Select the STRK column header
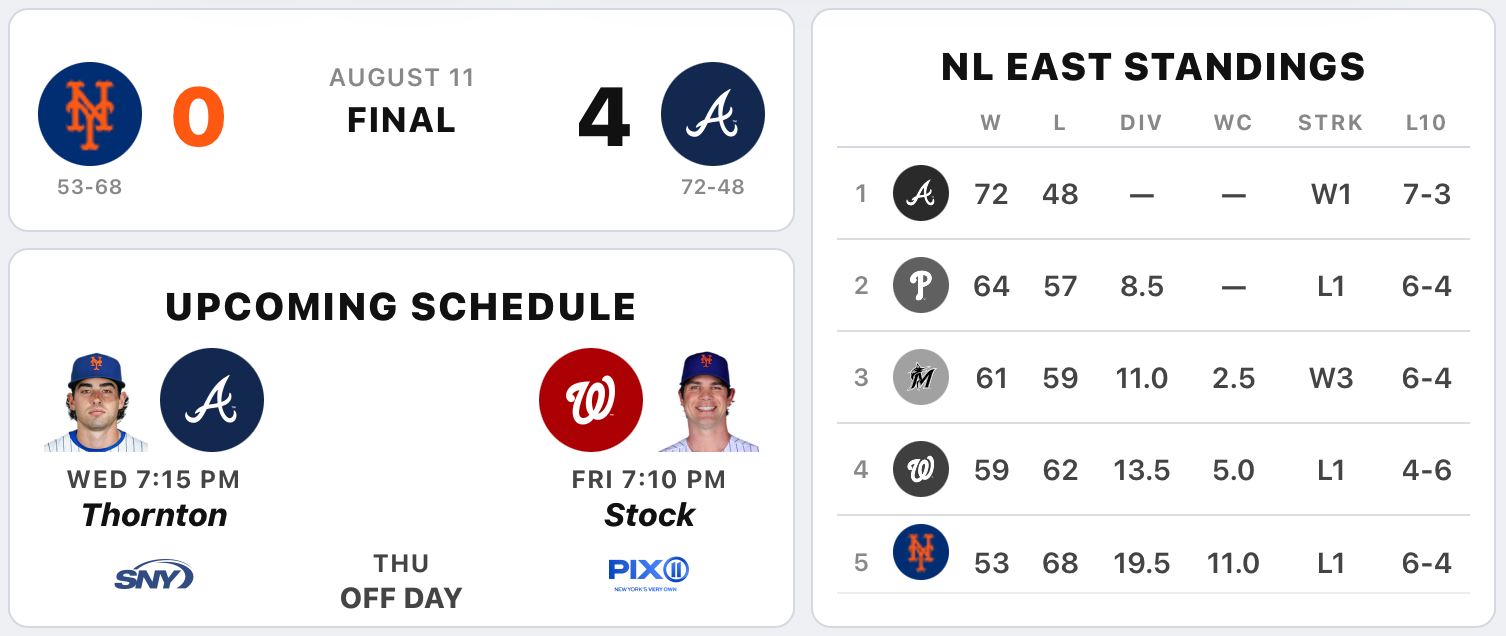Screen dimensions: 1506x636 [1330, 123]
